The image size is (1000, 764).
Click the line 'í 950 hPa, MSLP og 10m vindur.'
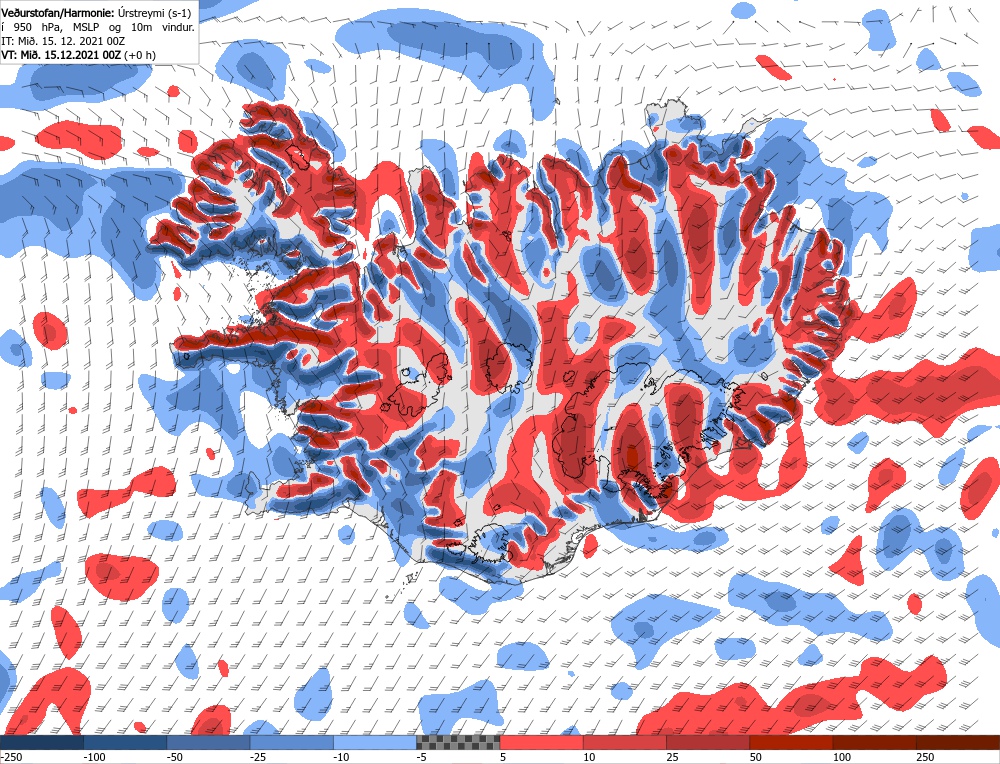[98, 27]
